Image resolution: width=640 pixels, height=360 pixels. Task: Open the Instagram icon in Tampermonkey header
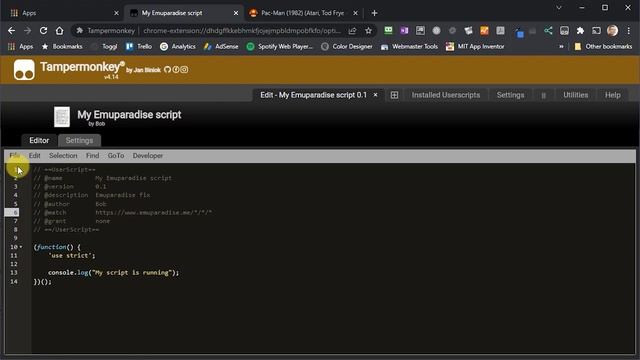pos(184,70)
